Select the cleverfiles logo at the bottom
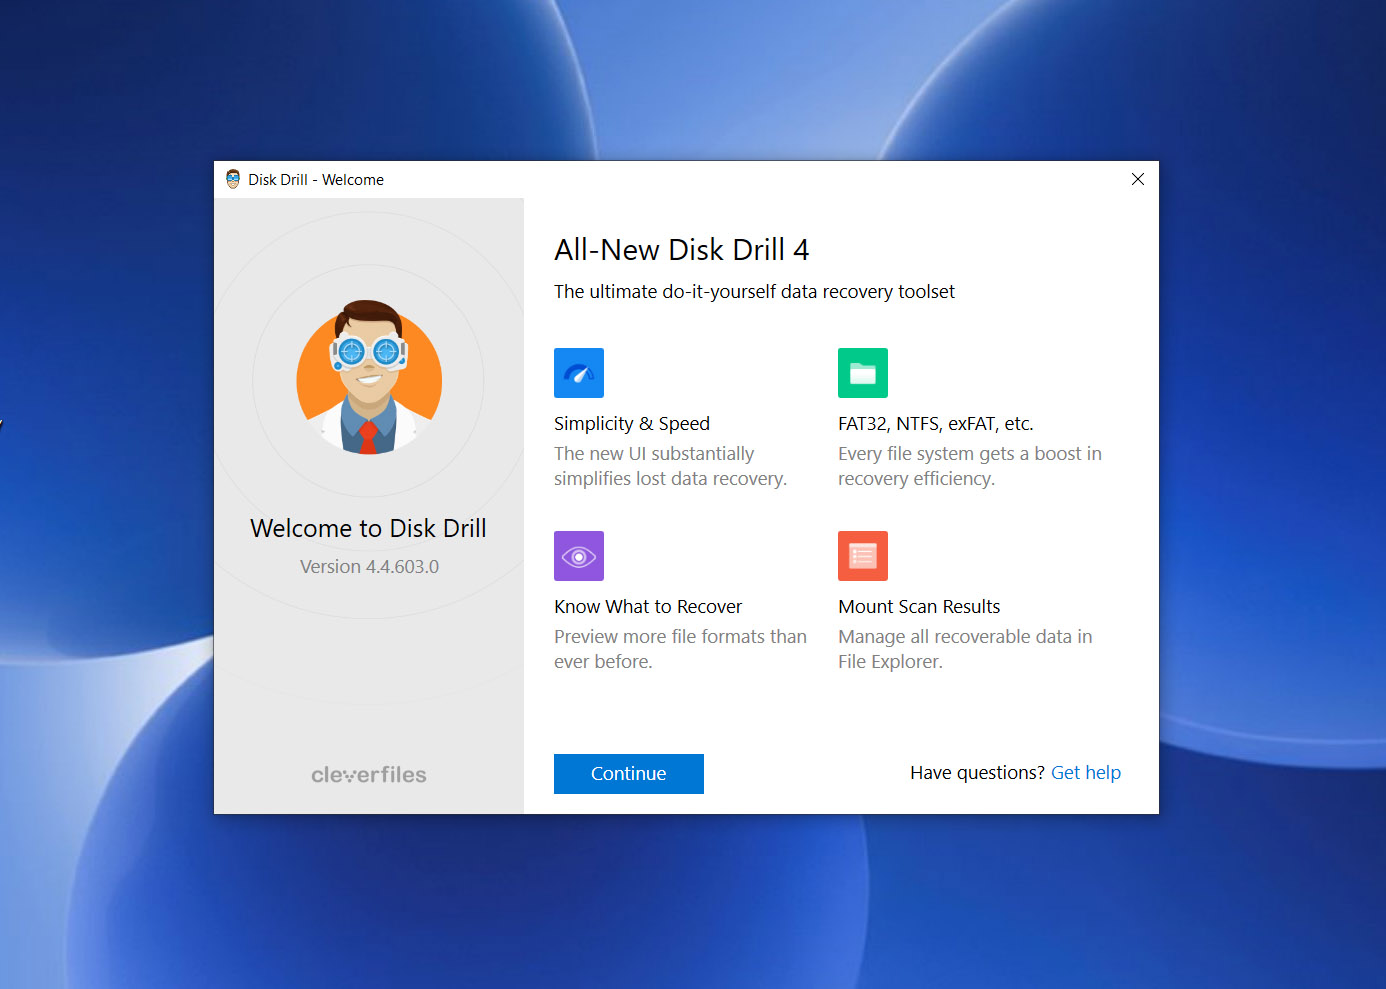 (368, 773)
